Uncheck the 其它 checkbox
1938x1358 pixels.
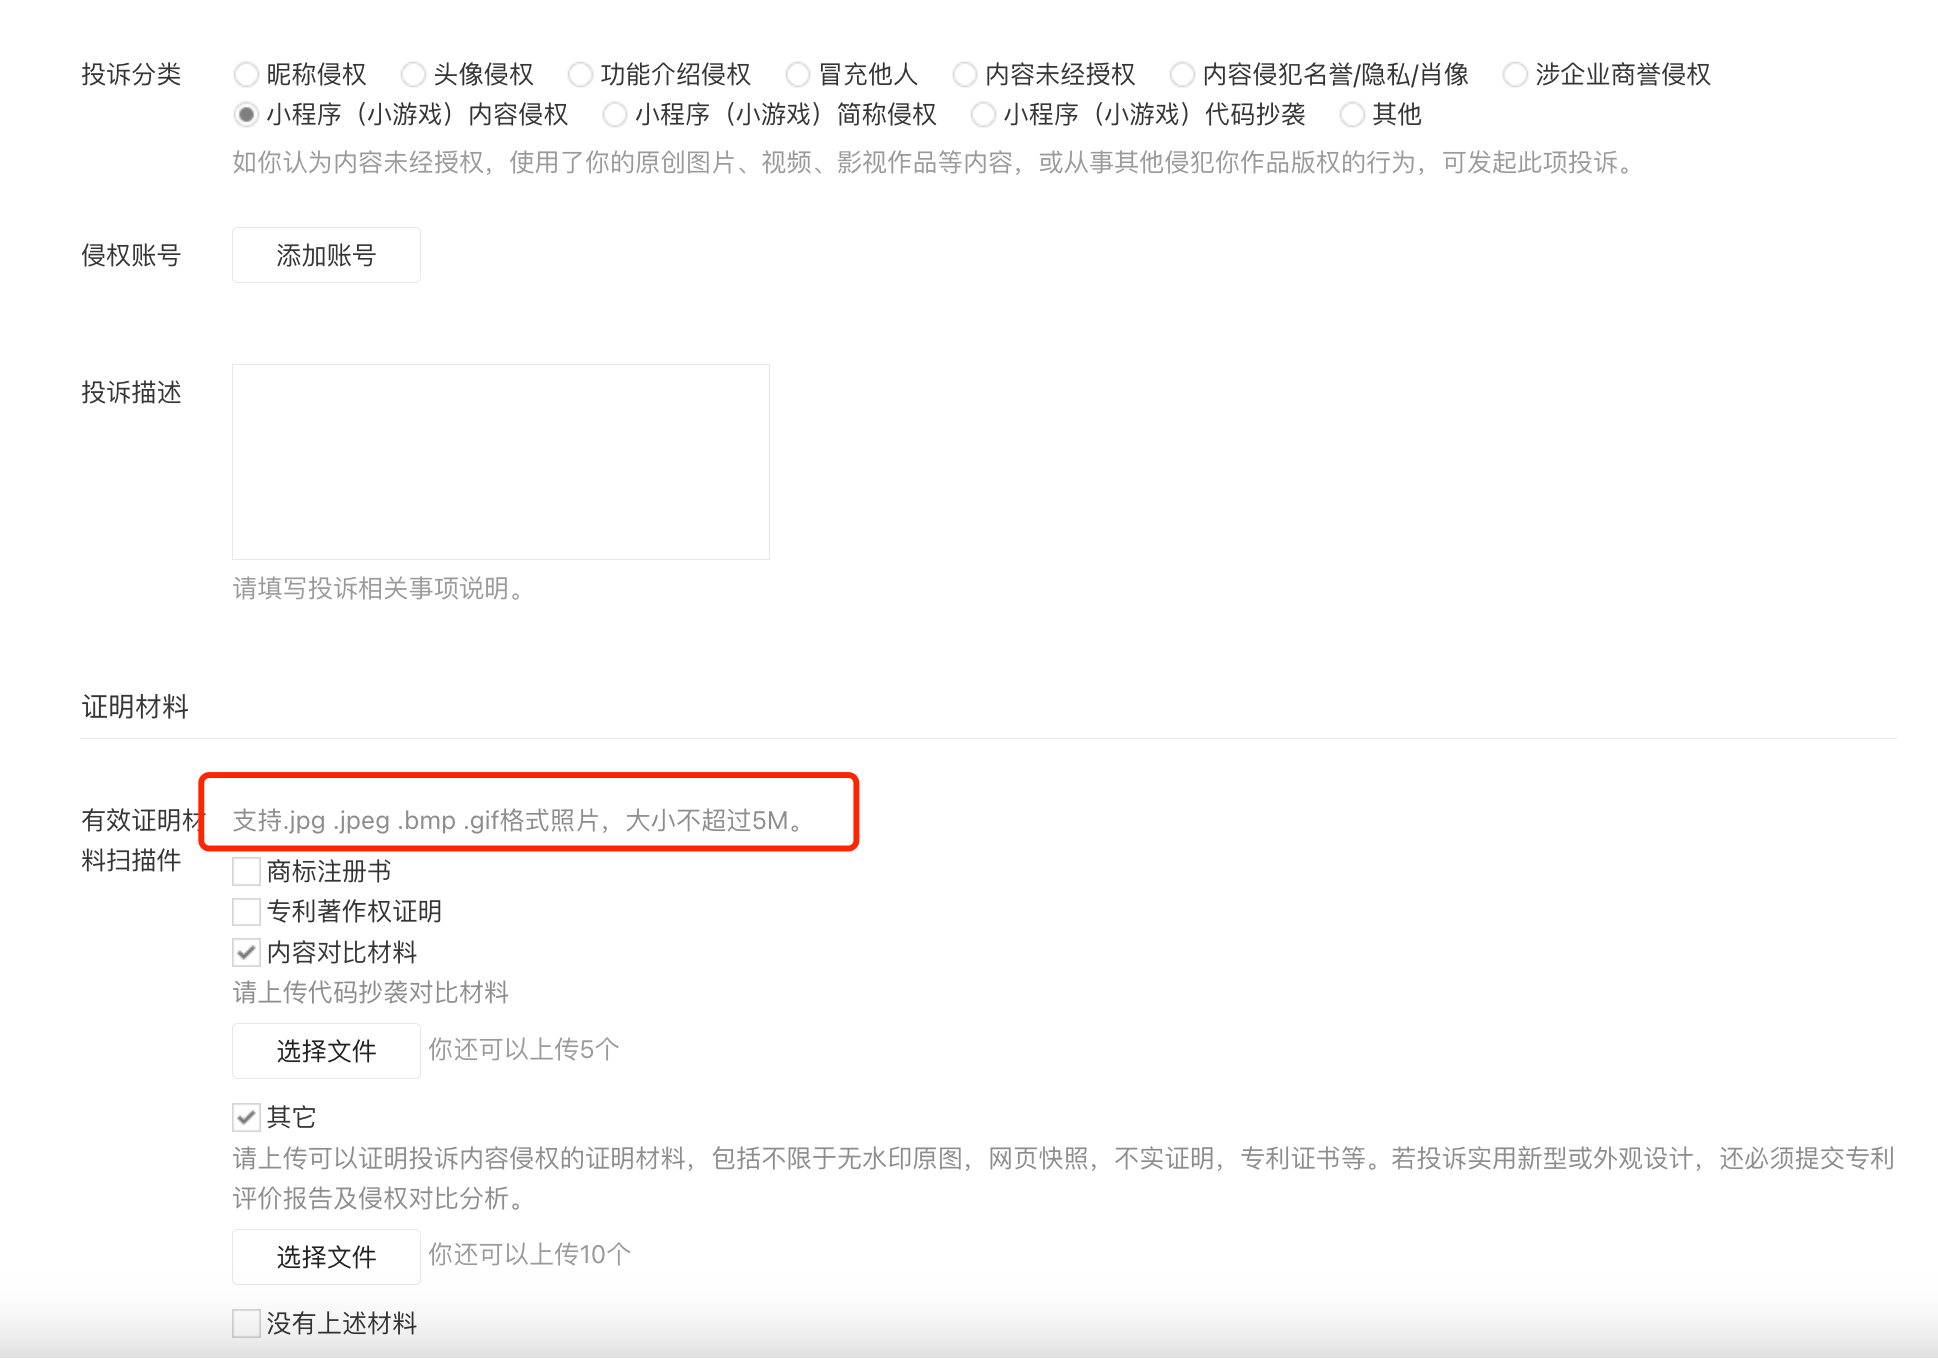click(246, 1117)
